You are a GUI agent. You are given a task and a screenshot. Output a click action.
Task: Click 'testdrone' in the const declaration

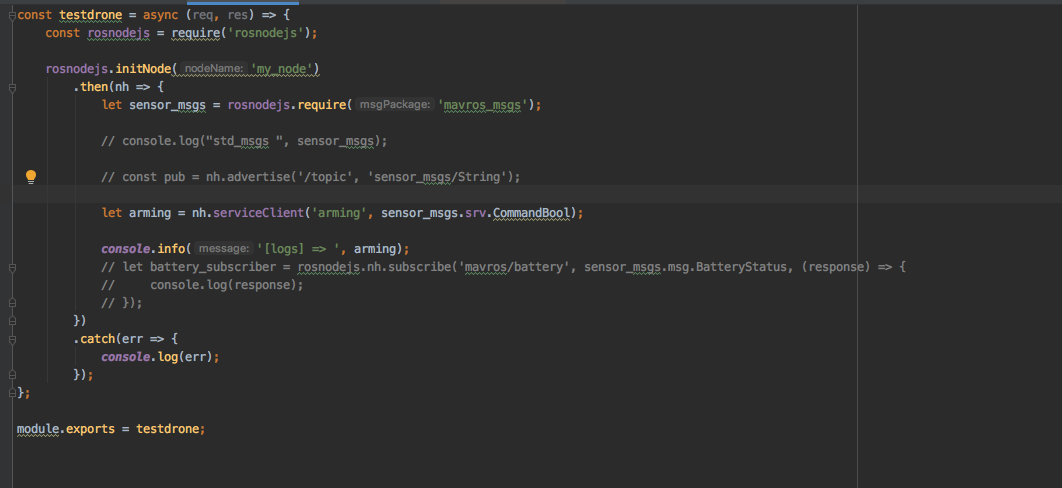coord(91,15)
